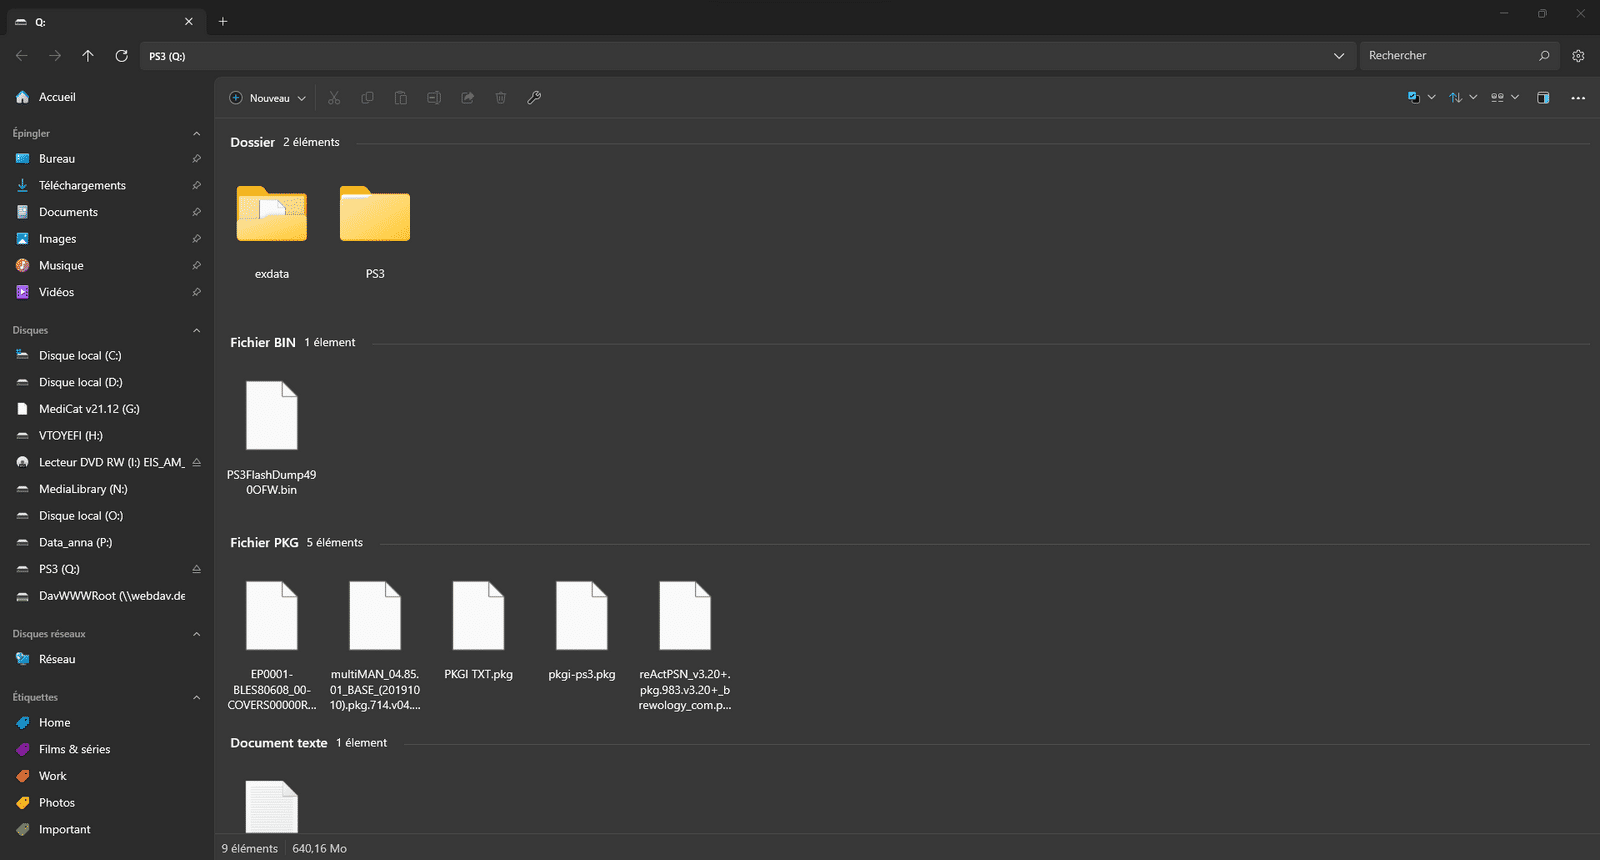The image size is (1600, 860).
Task: Unpin Documents using its pin icon
Action: coord(196,212)
